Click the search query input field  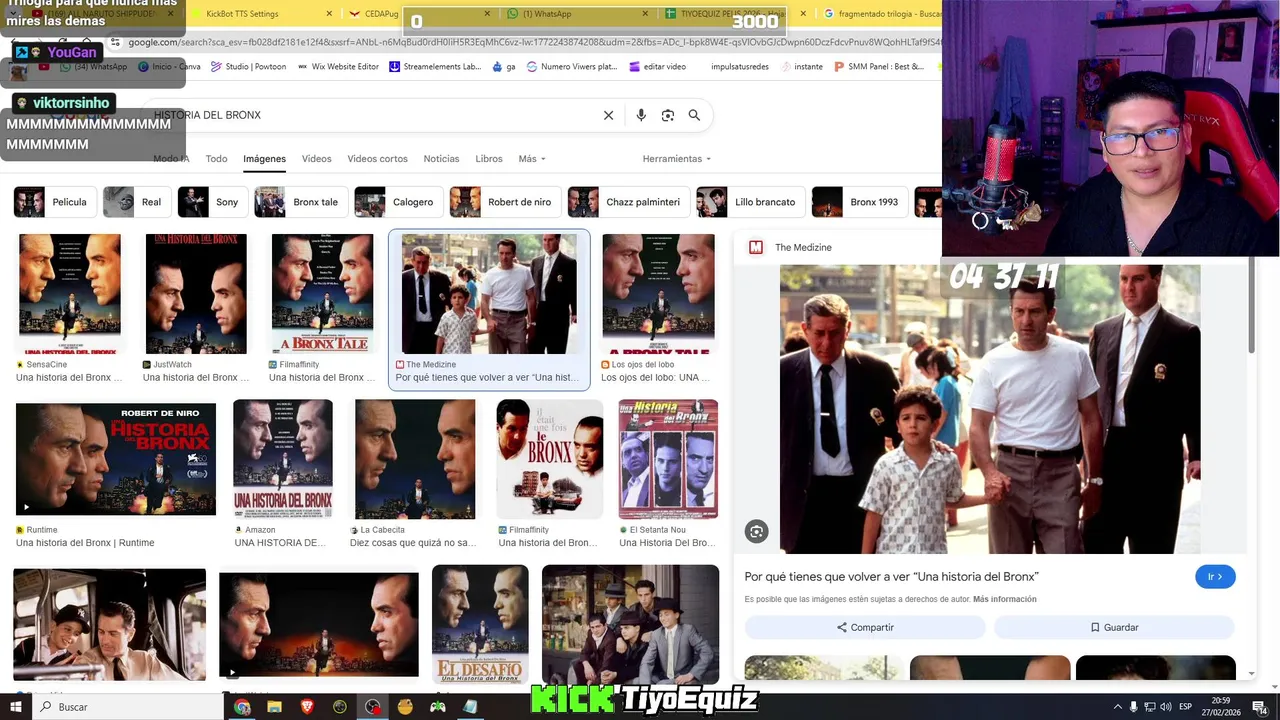point(375,115)
